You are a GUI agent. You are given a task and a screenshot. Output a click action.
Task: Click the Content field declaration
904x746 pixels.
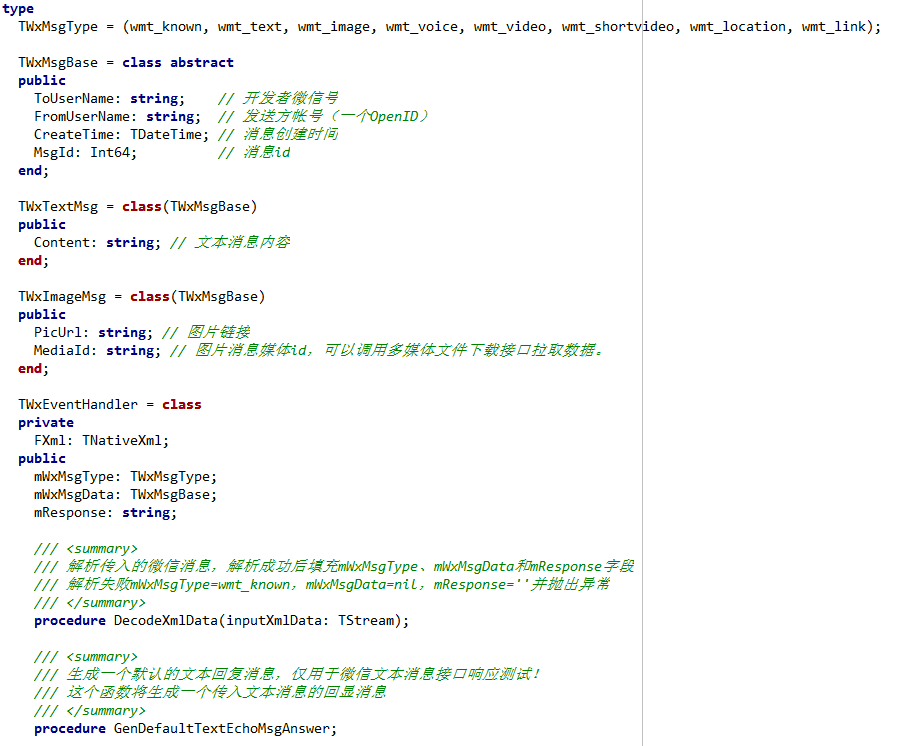coord(97,243)
